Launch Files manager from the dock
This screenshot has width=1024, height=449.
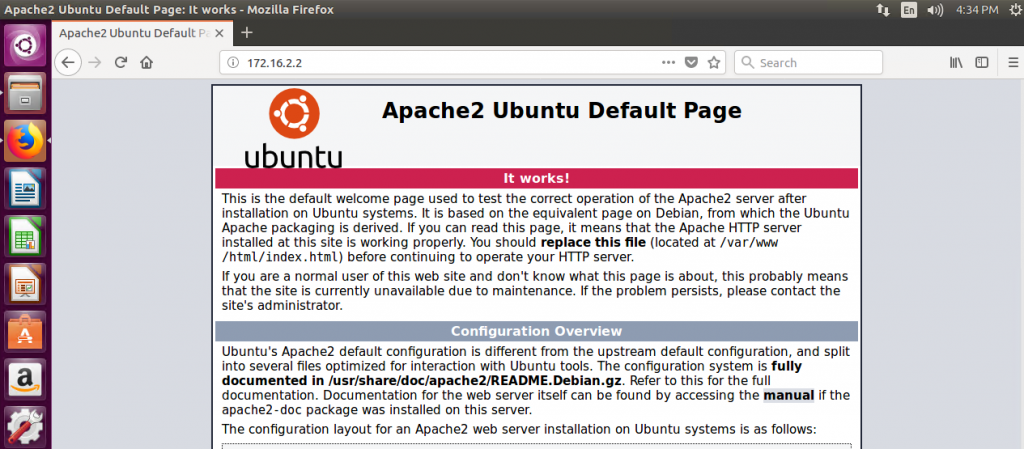tap(25, 93)
